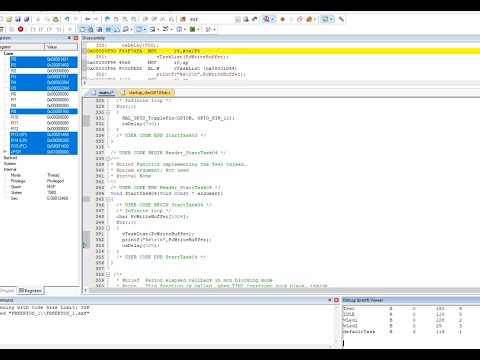
Task: Pin the Command panel
Action: pos(329,300)
